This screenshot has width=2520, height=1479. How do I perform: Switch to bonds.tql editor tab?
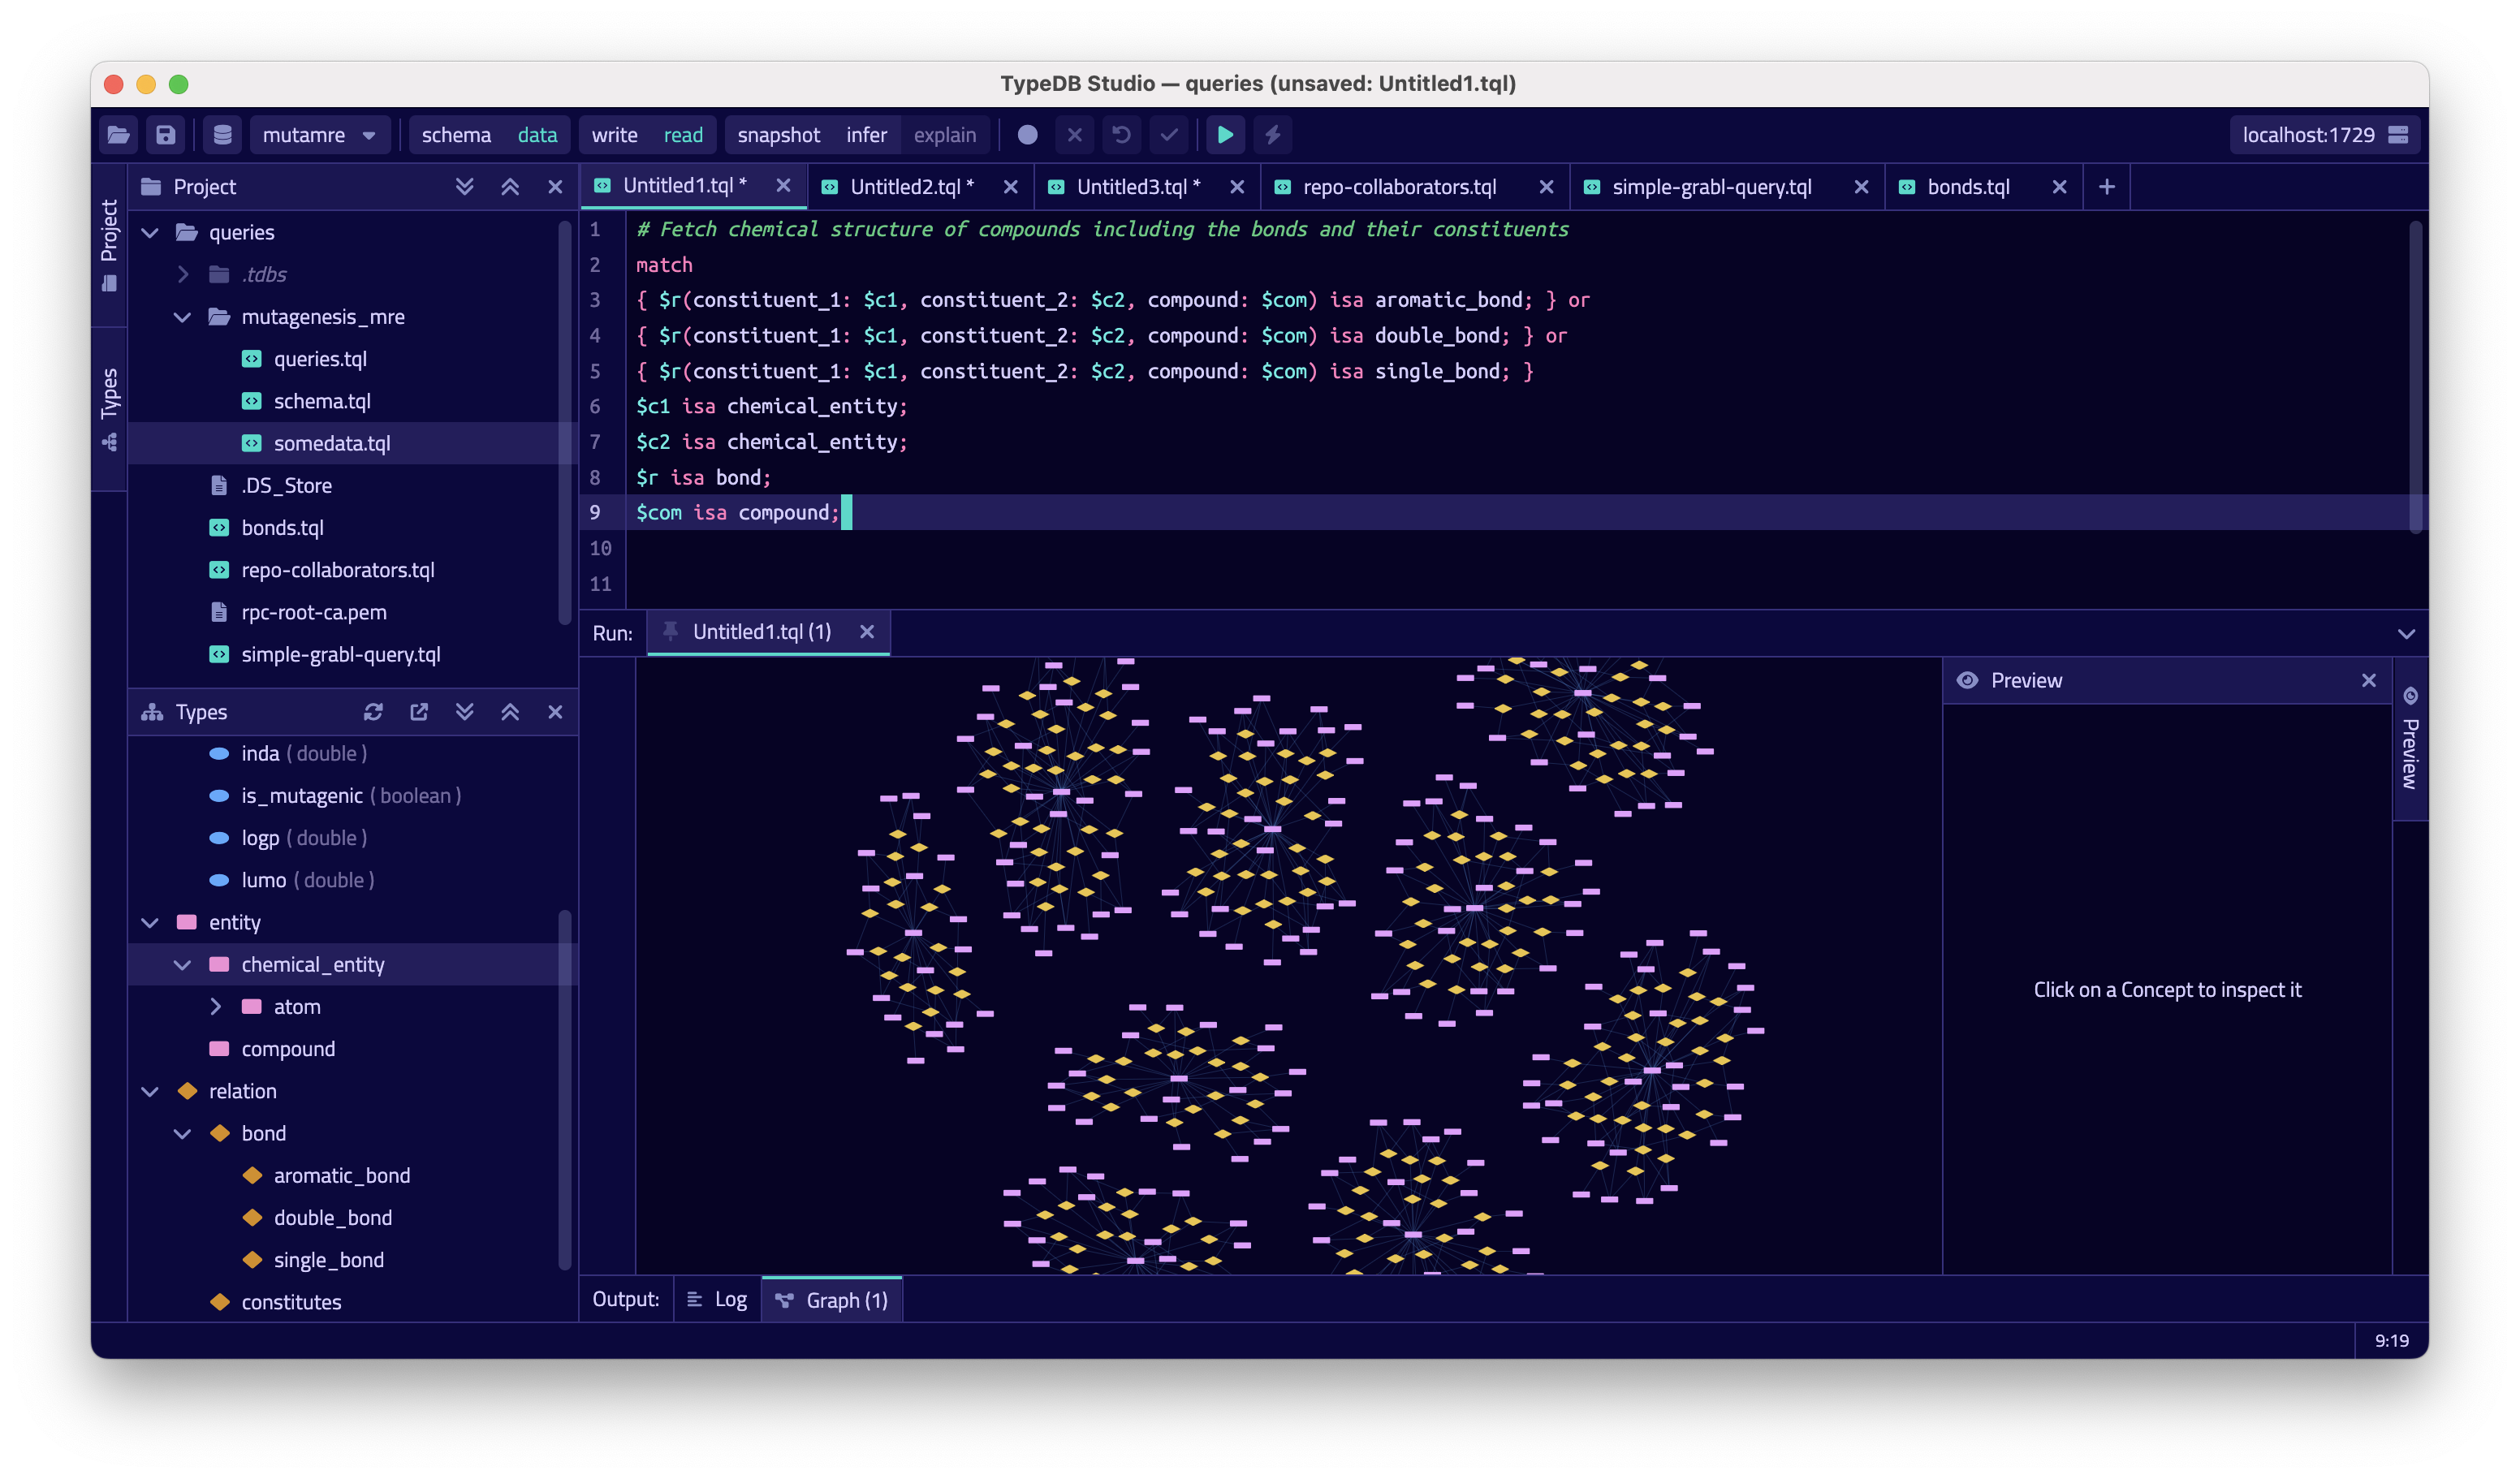[1967, 187]
